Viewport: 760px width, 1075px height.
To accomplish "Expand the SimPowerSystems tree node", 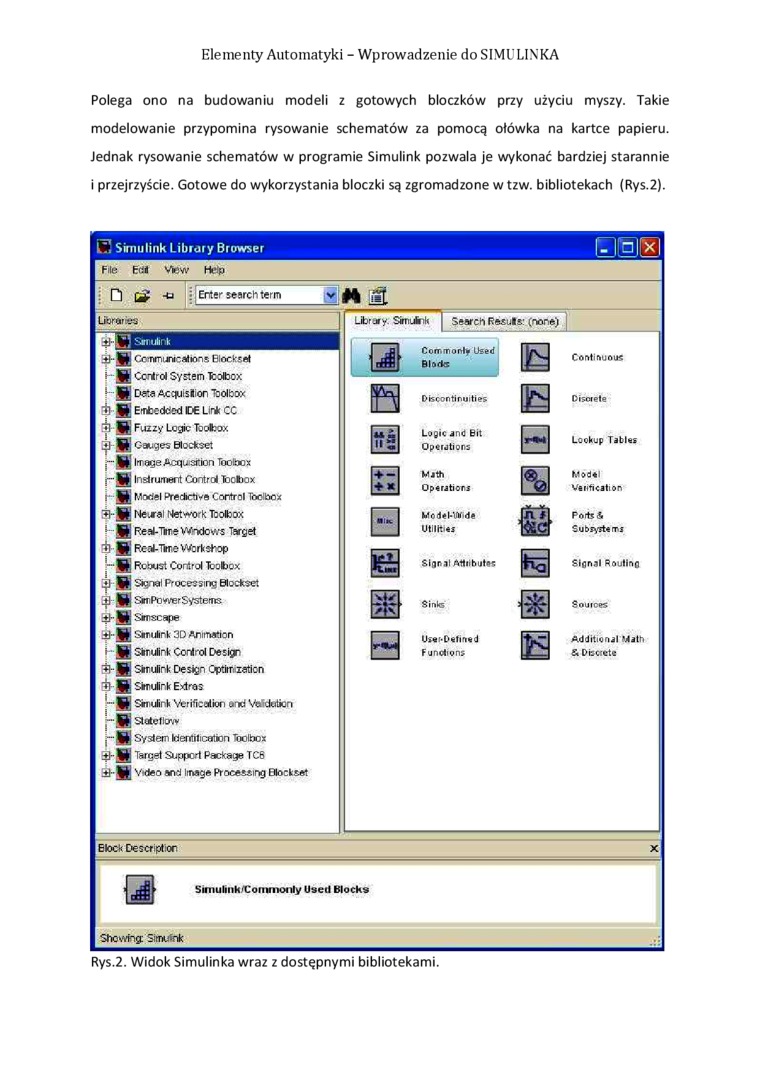I will pos(105,601).
